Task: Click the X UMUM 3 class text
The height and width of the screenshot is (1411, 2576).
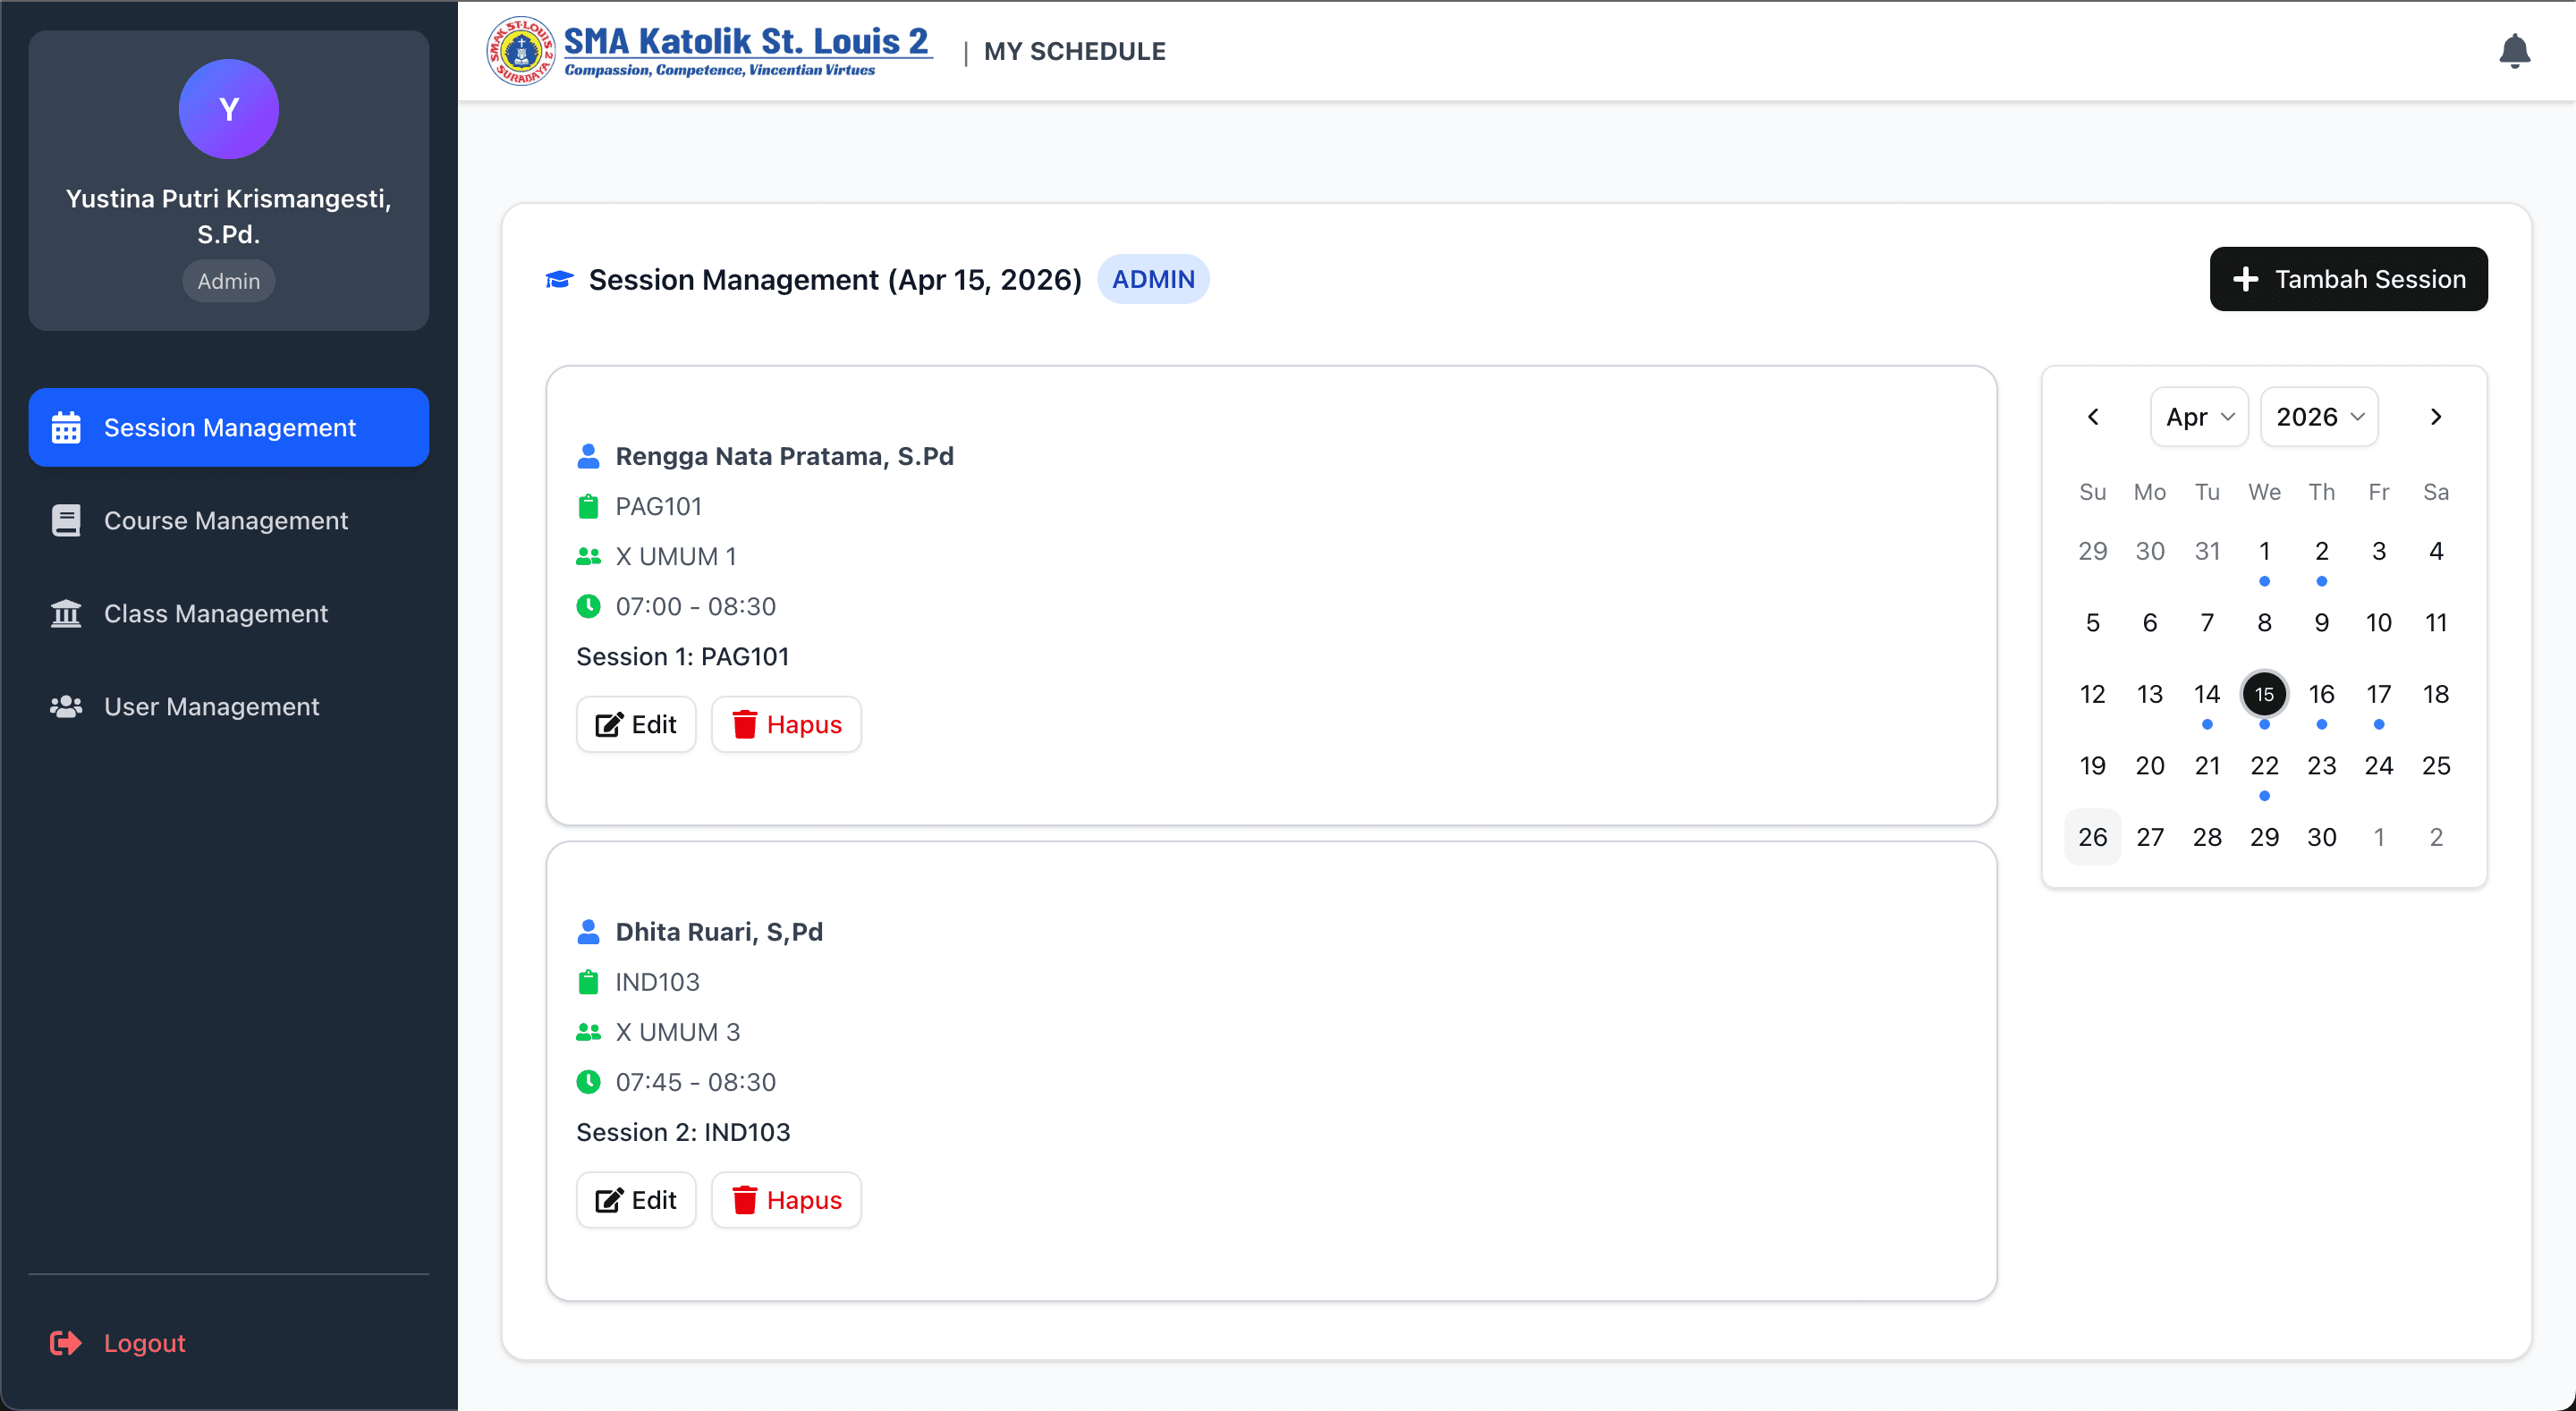Action: (x=677, y=1032)
